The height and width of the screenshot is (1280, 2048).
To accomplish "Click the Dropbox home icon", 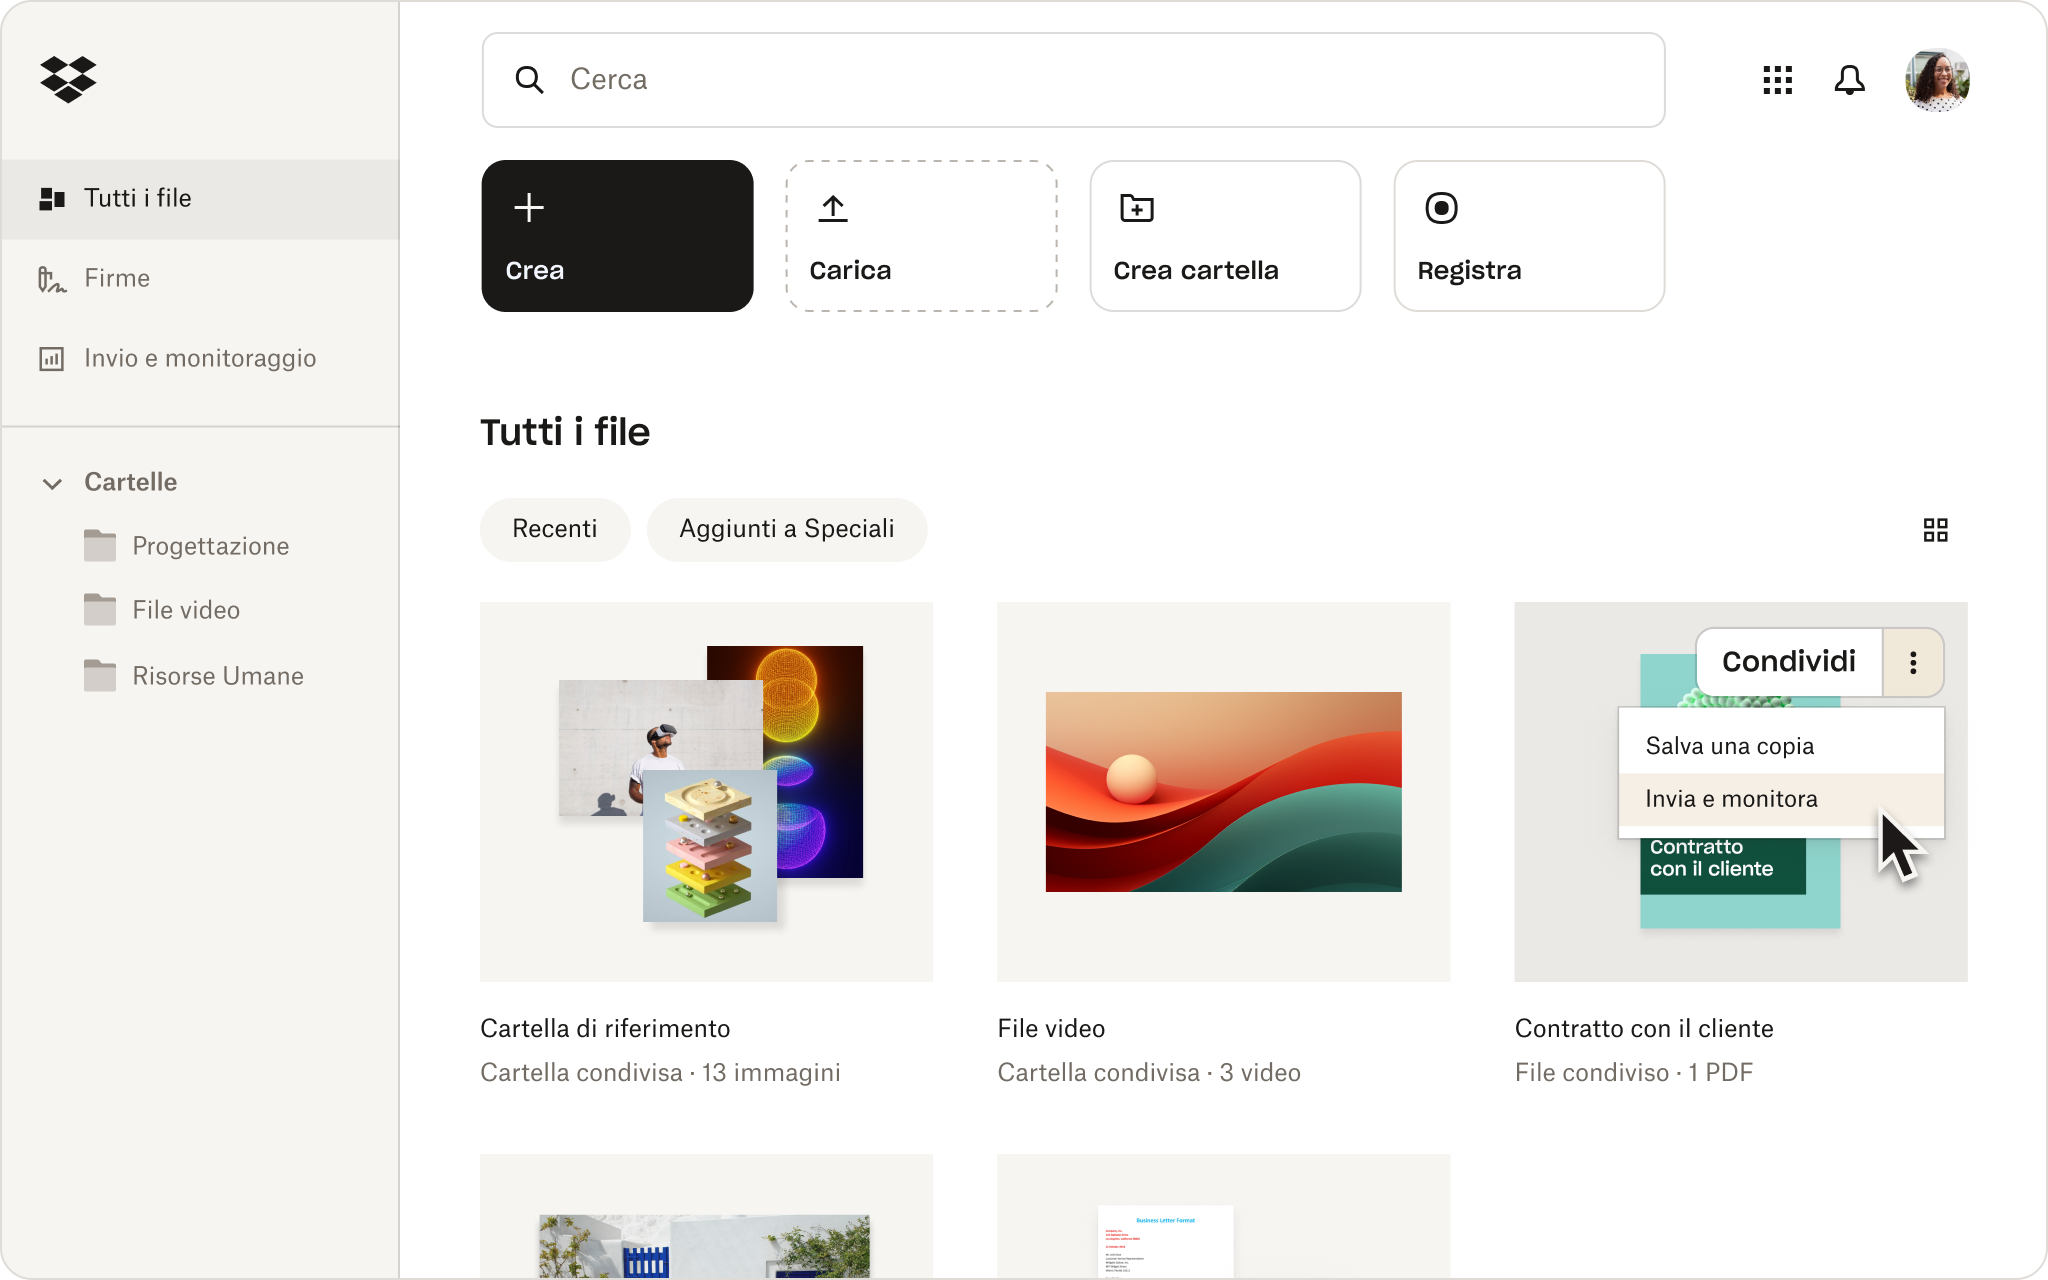I will [68, 80].
